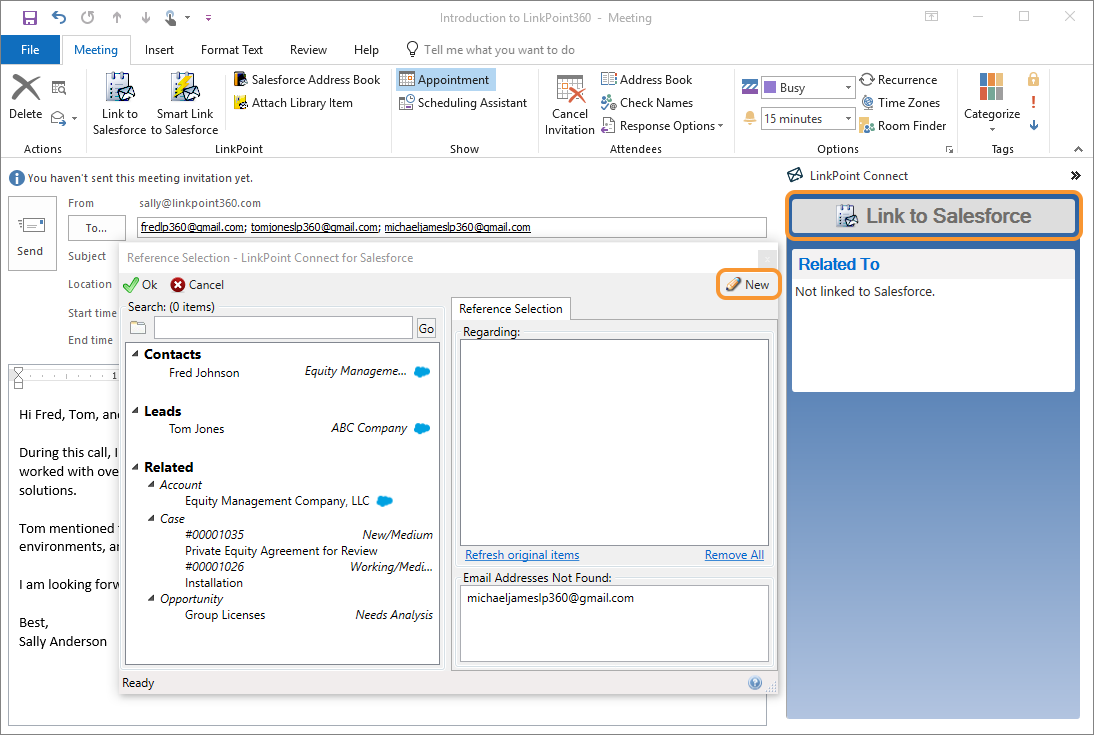
Task: Click the large Link to Salesforce panel button
Action: pos(934,216)
